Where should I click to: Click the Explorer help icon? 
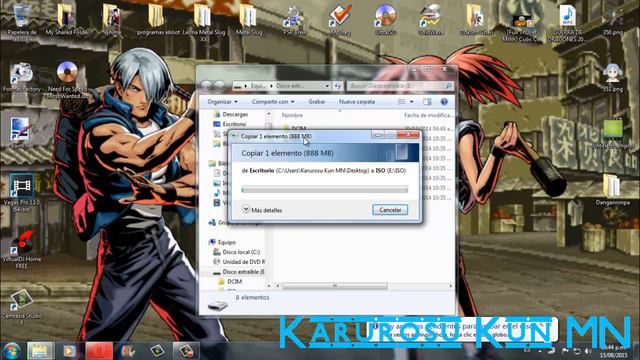[444, 102]
